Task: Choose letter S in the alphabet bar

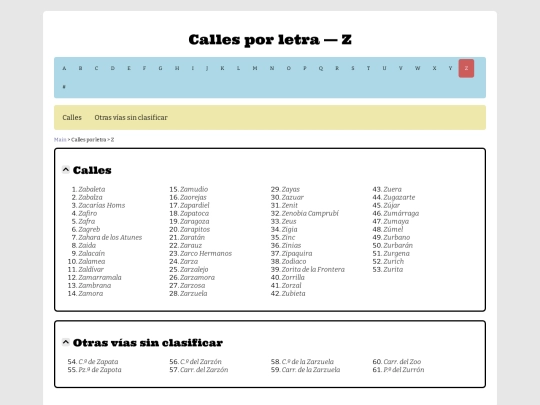Action: pos(353,68)
